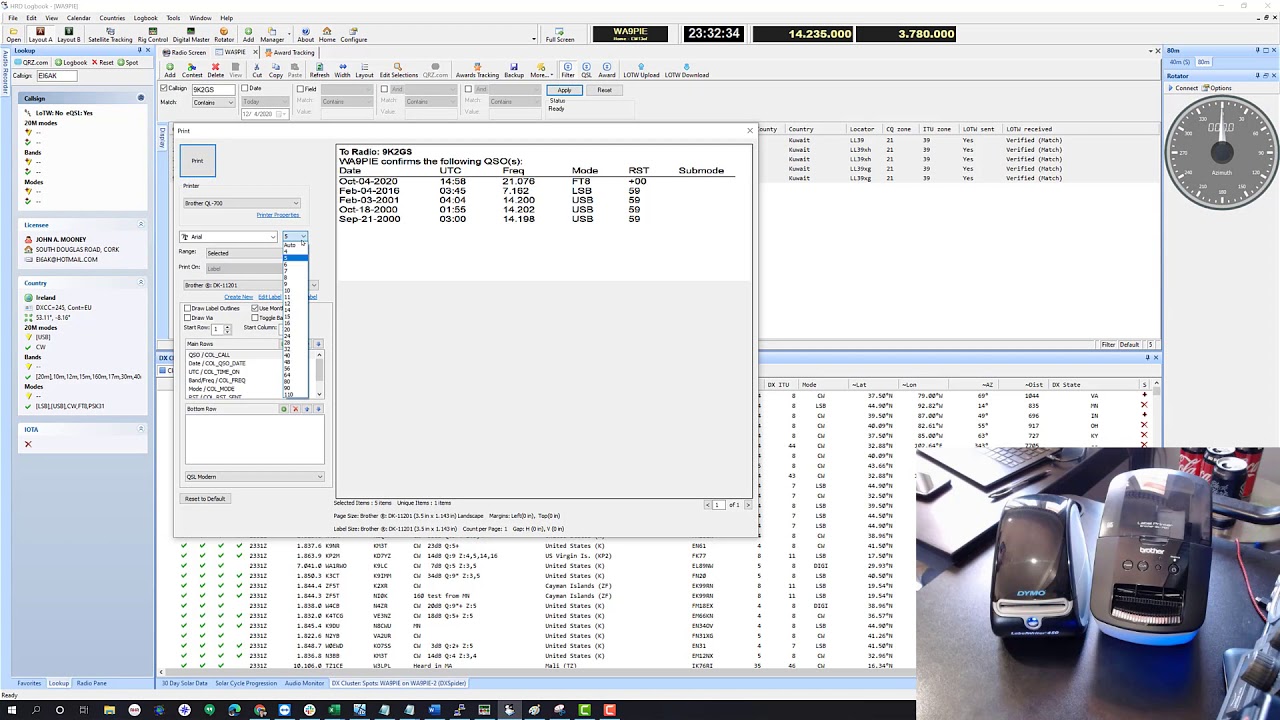Switch to Full Screen mode
The width and height of the screenshot is (1280, 720).
coord(560,35)
